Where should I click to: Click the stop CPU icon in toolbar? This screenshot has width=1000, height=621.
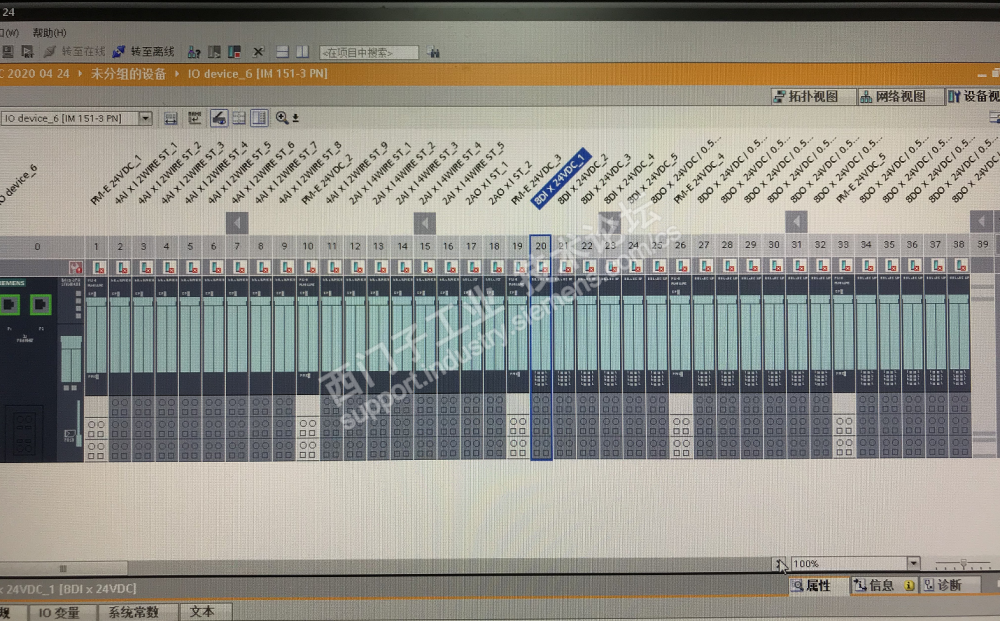click(235, 52)
